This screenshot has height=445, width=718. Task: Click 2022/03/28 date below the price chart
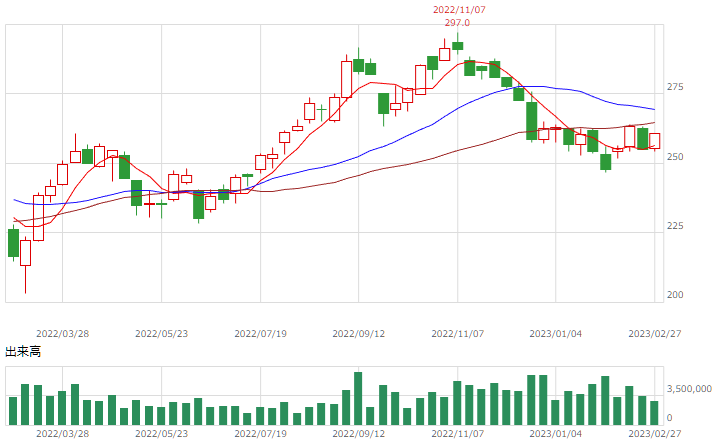62,334
